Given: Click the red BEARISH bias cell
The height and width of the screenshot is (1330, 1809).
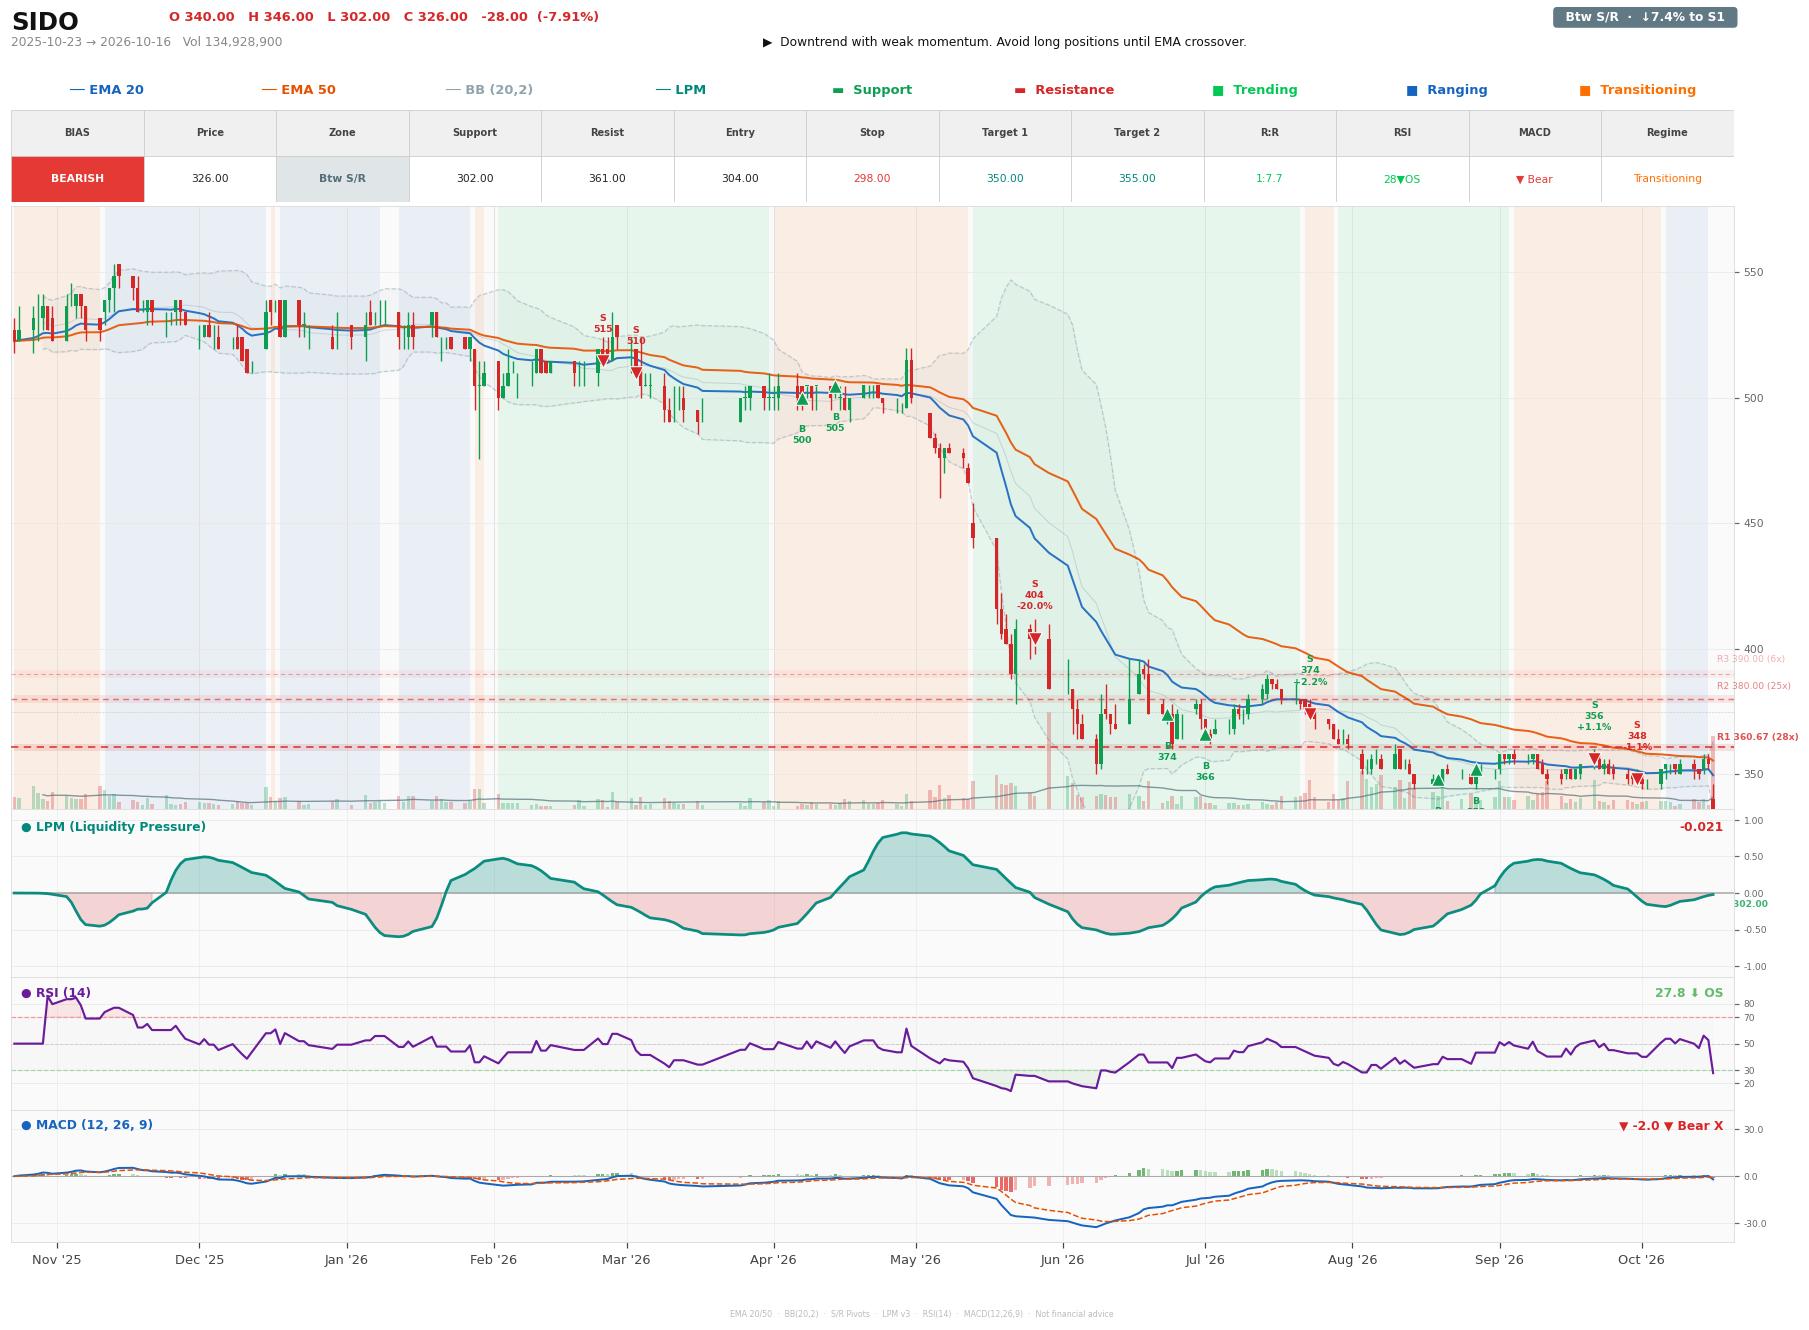Looking at the screenshot, I should [x=77, y=179].
